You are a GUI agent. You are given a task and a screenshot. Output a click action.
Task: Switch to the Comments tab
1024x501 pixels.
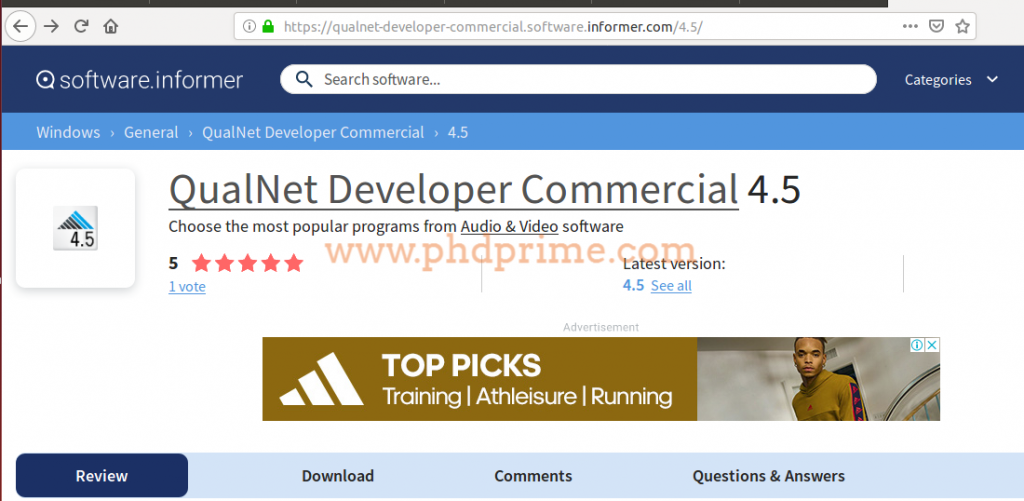click(533, 476)
